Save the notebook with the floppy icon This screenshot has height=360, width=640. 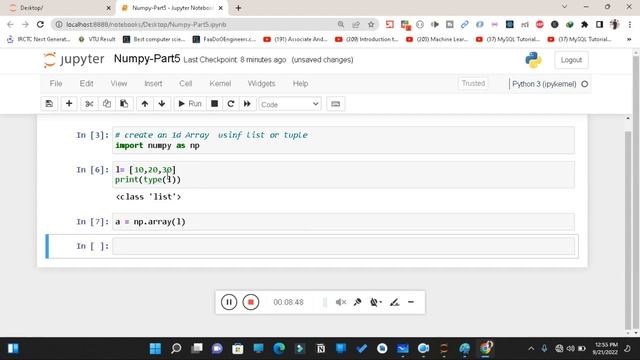tap(49, 104)
